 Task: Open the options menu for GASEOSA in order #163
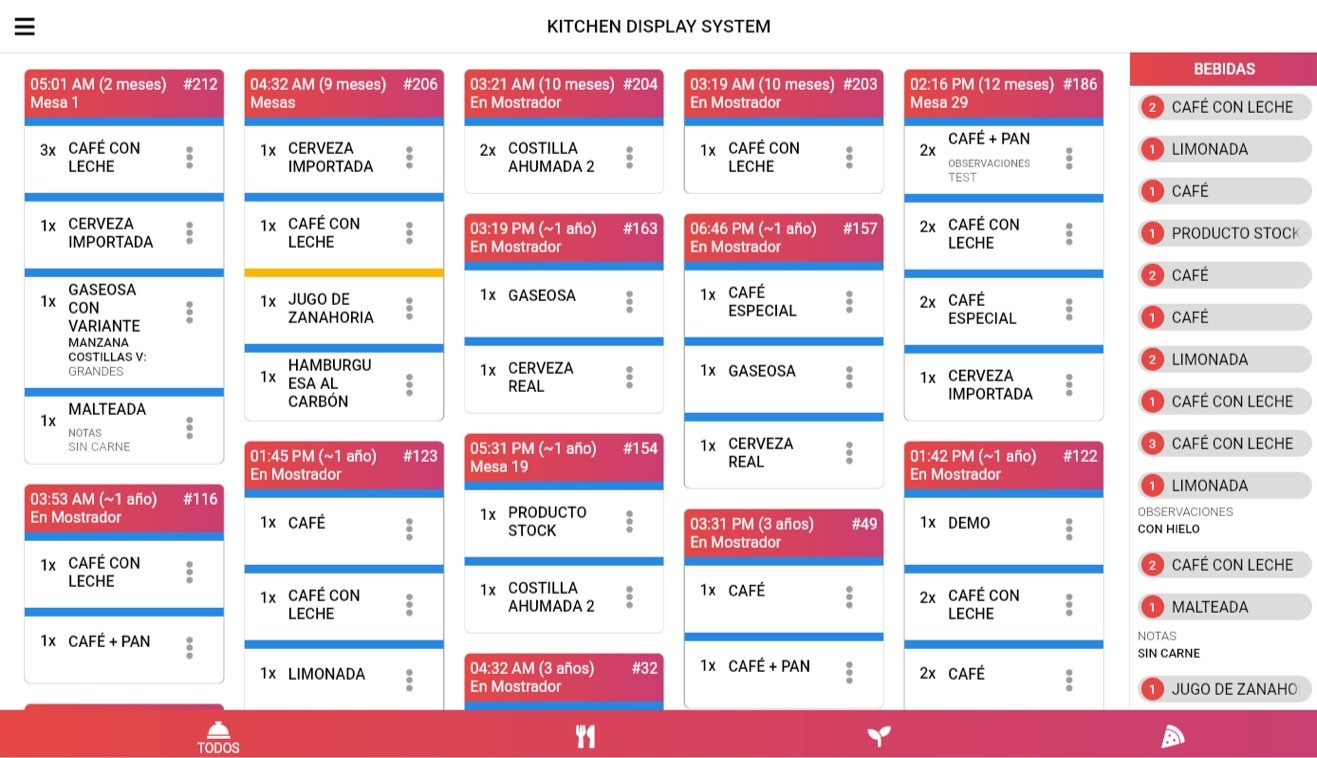click(x=628, y=295)
